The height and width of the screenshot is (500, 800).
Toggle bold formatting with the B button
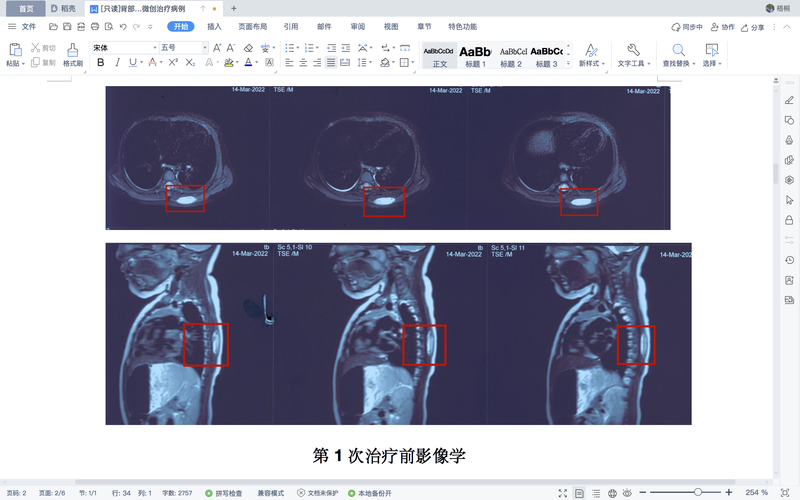[100, 63]
